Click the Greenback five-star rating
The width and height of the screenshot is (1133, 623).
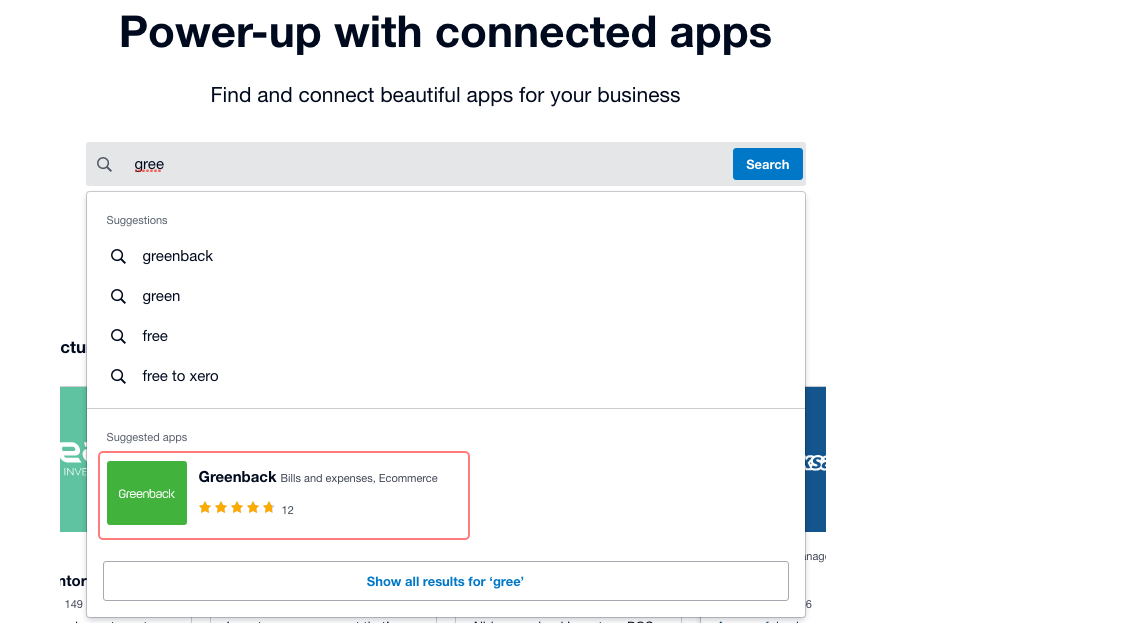tap(236, 508)
